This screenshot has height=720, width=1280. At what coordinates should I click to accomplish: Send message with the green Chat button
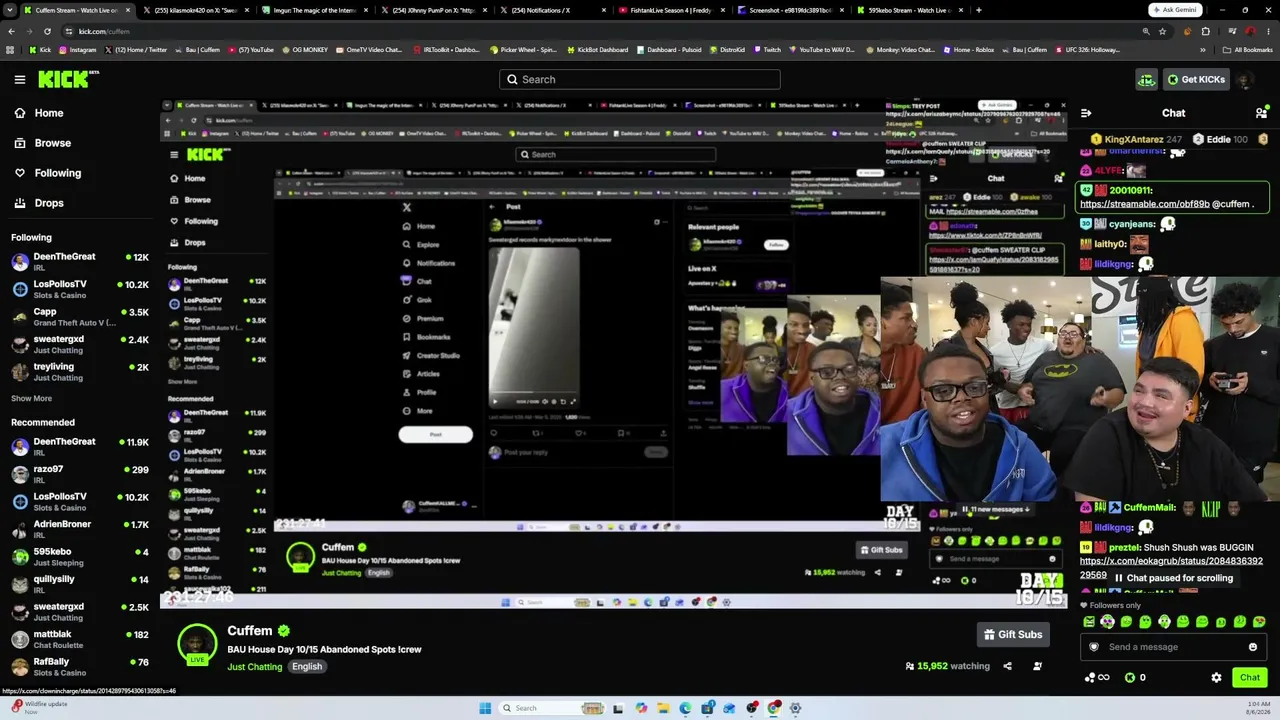[x=1250, y=678]
